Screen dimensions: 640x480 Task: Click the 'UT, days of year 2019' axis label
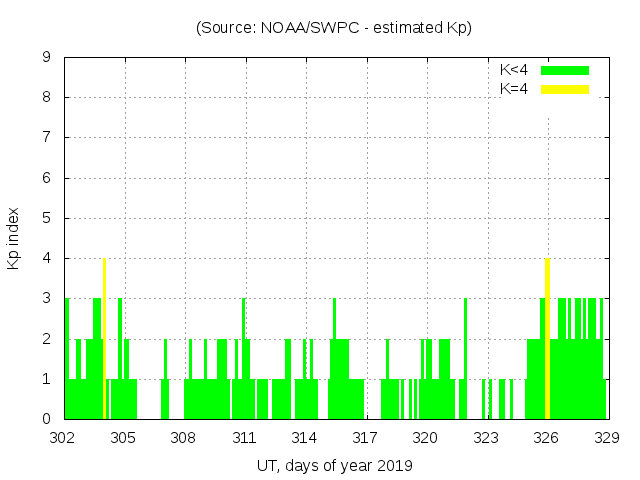pyautogui.click(x=334, y=465)
